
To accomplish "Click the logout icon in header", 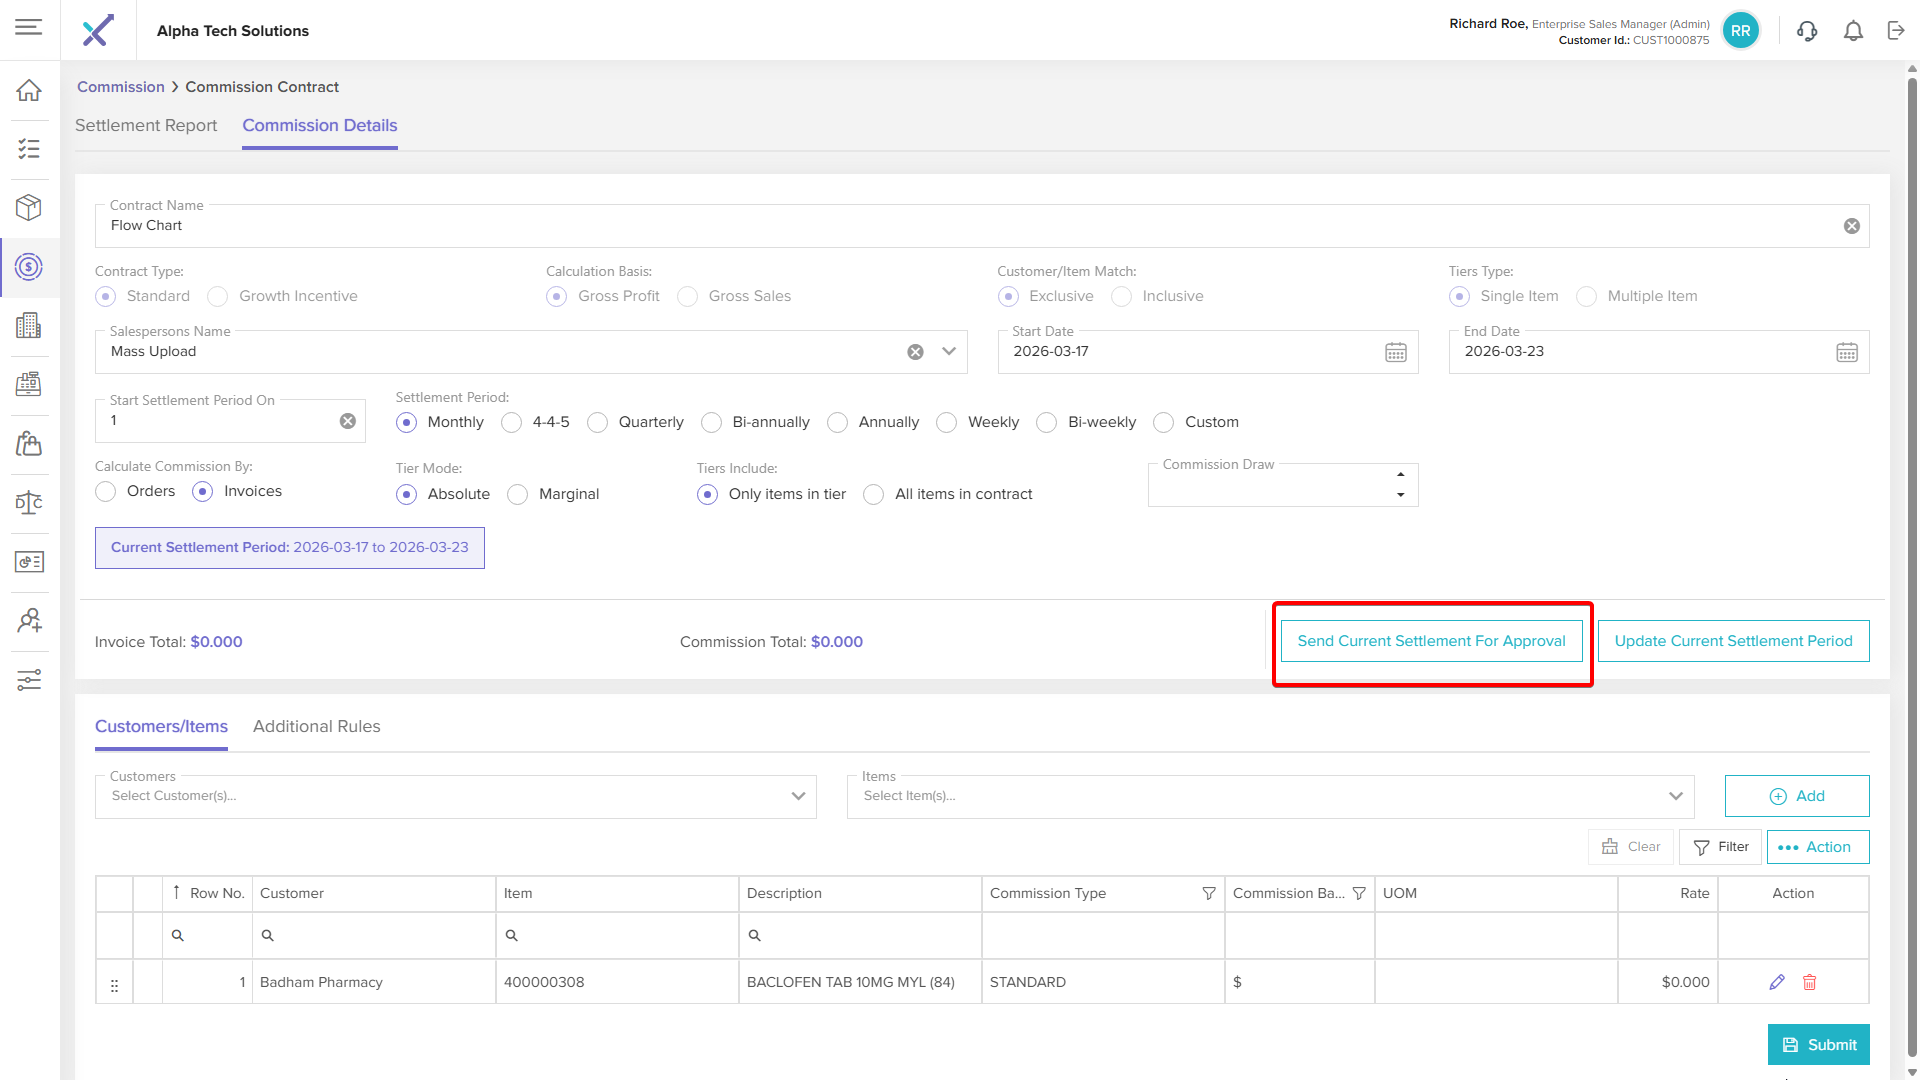I will [1896, 31].
